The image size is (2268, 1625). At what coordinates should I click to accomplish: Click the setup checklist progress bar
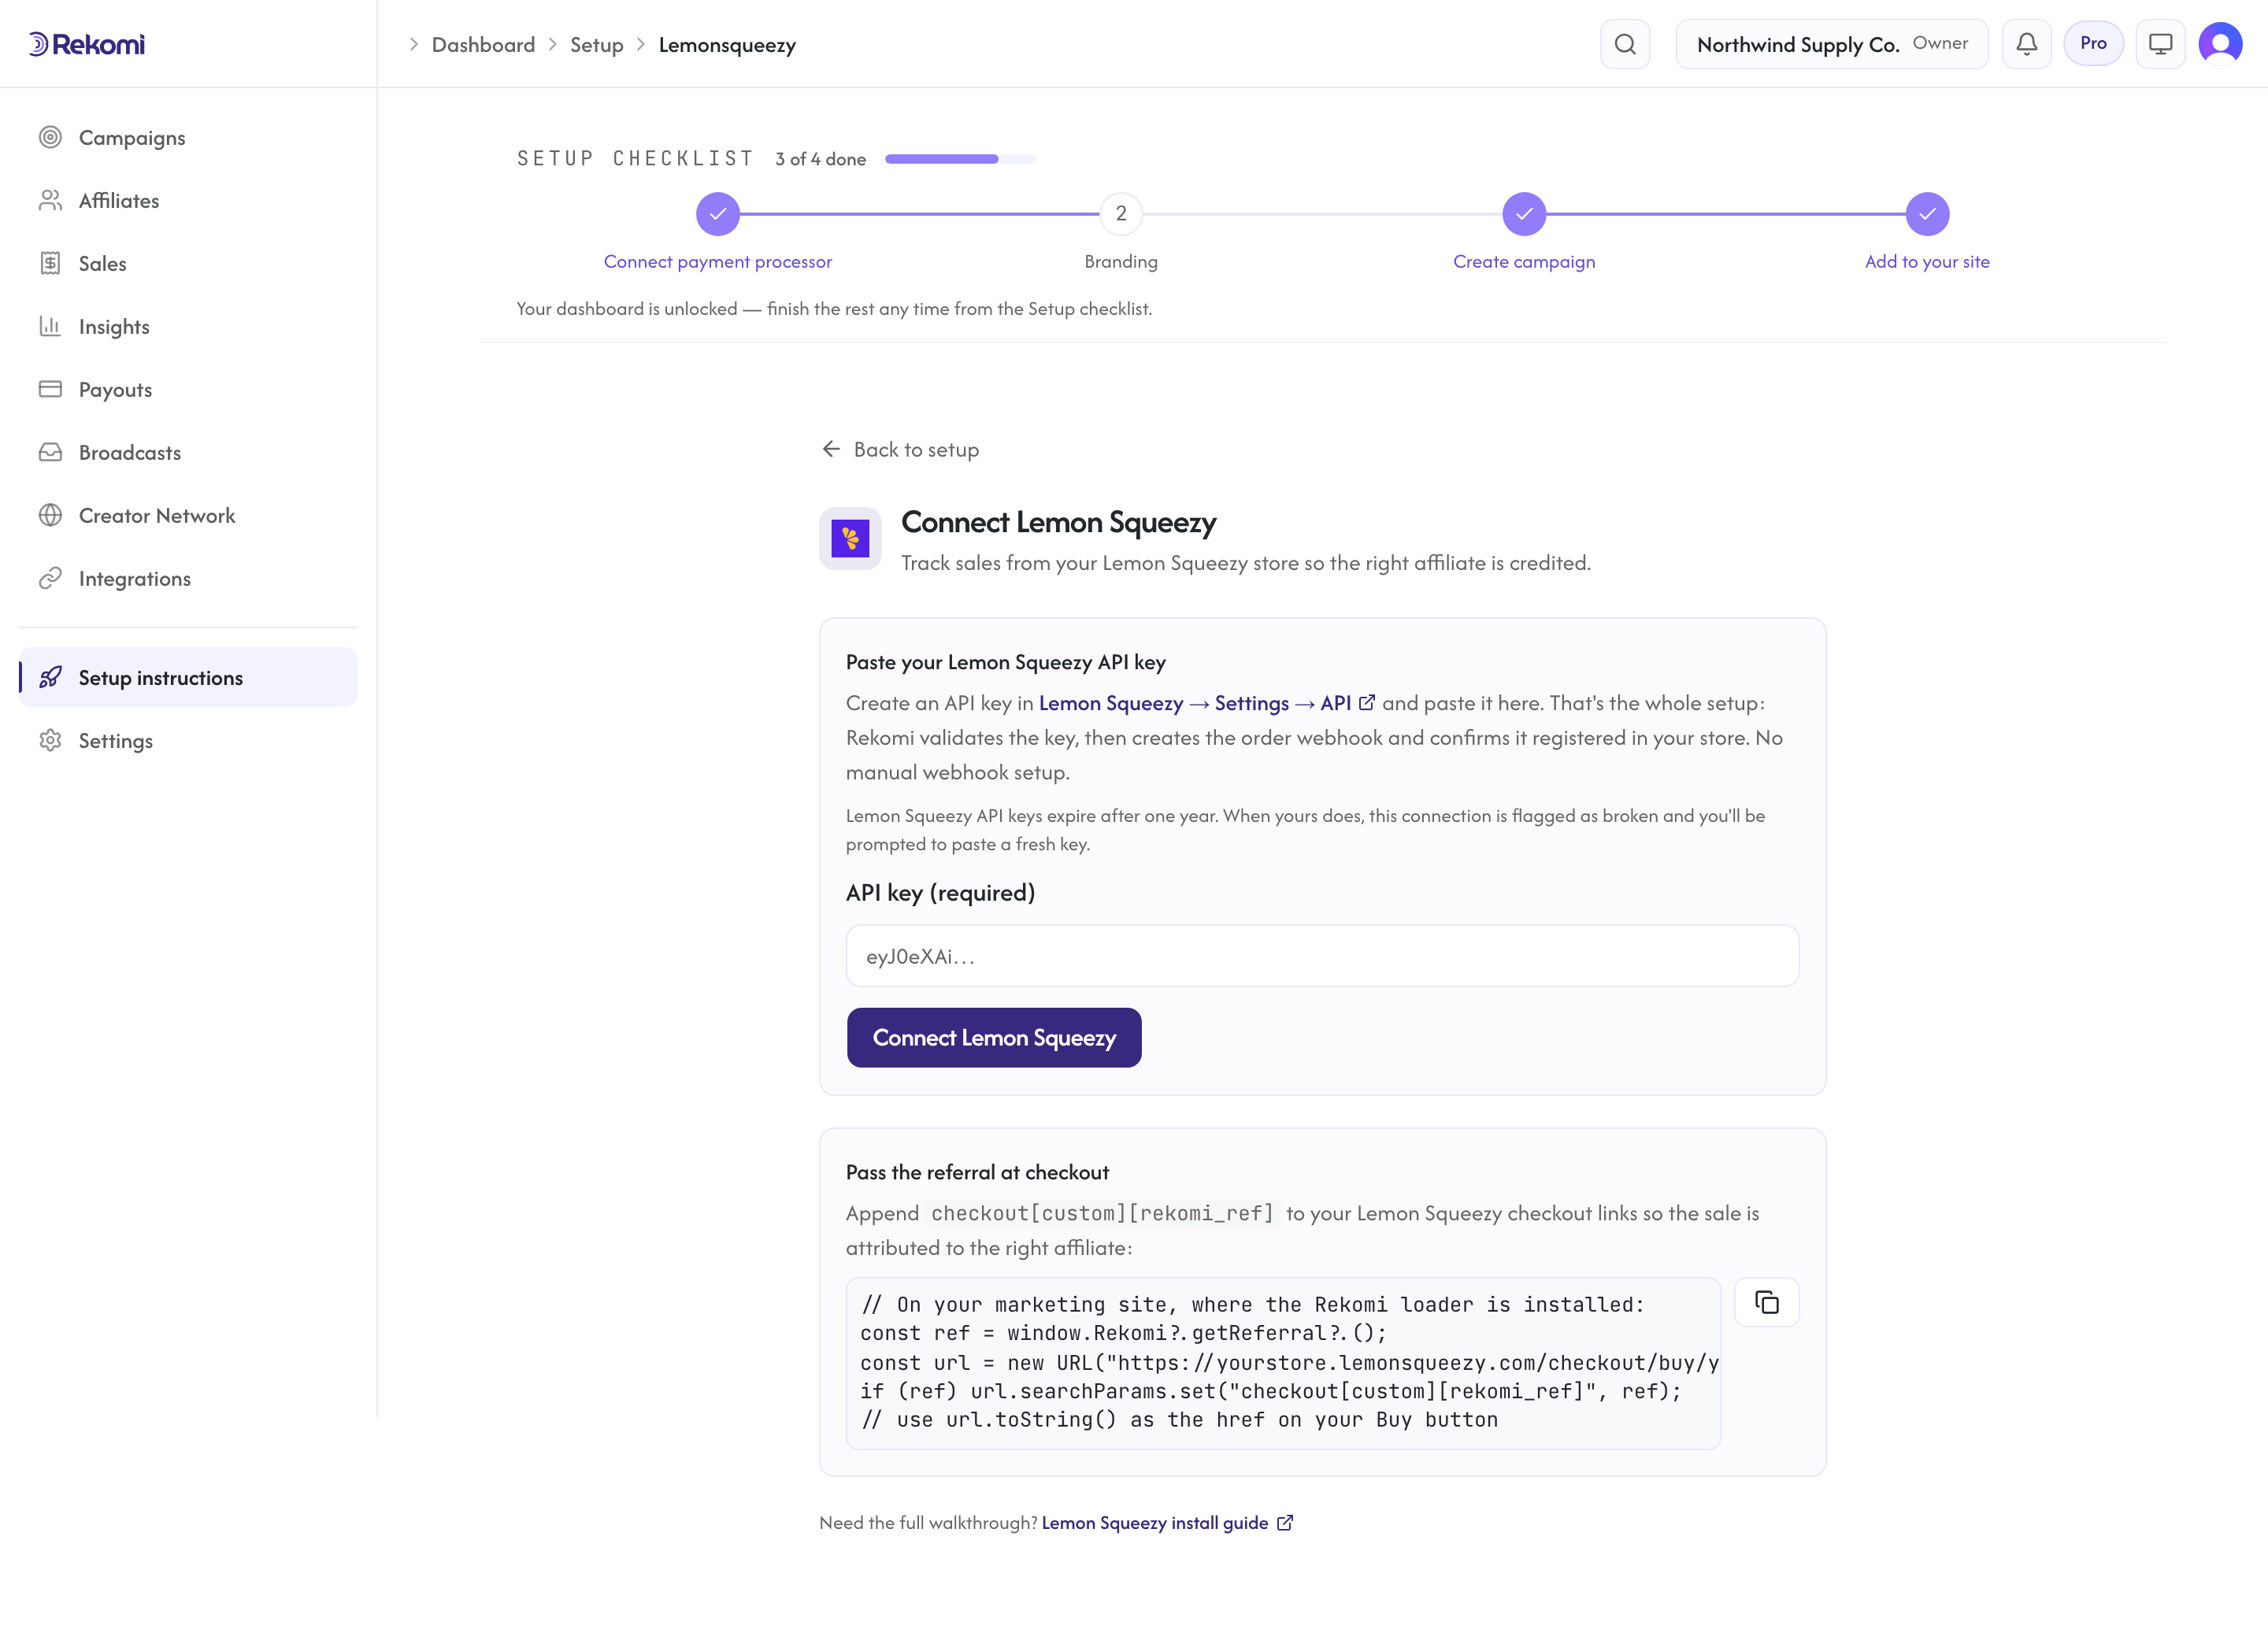pyautogui.click(x=960, y=158)
